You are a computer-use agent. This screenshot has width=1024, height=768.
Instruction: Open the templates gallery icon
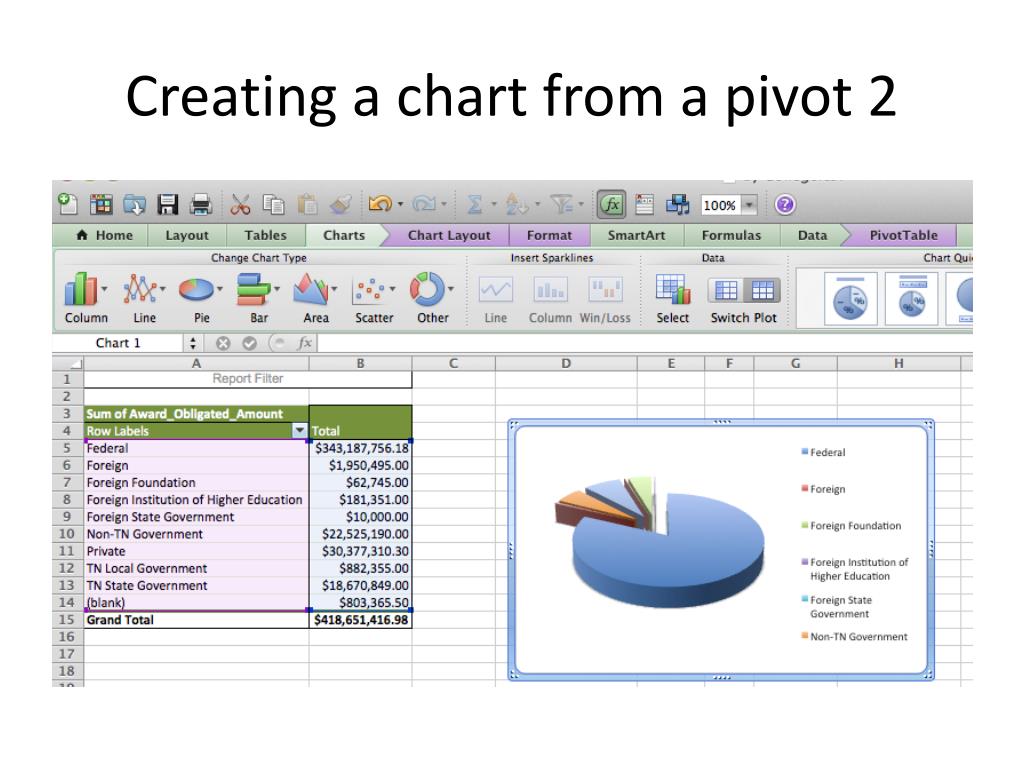pyautogui.click(x=101, y=205)
